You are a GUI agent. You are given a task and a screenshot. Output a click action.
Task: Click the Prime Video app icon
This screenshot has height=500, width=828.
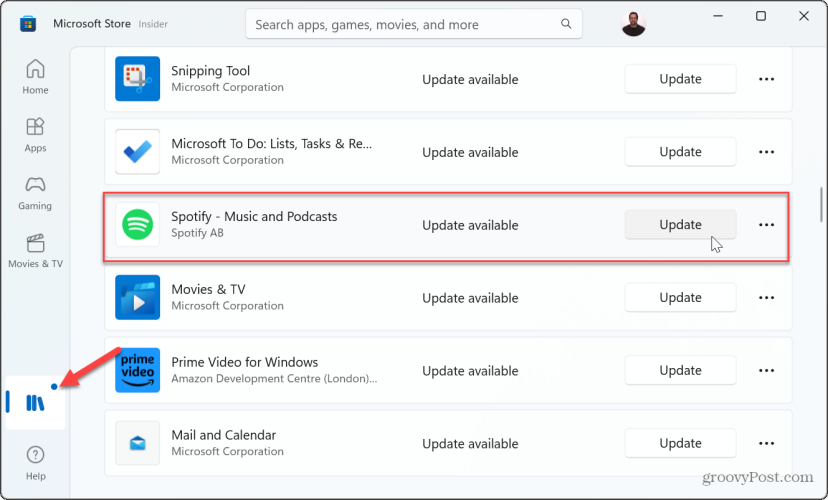[137, 370]
